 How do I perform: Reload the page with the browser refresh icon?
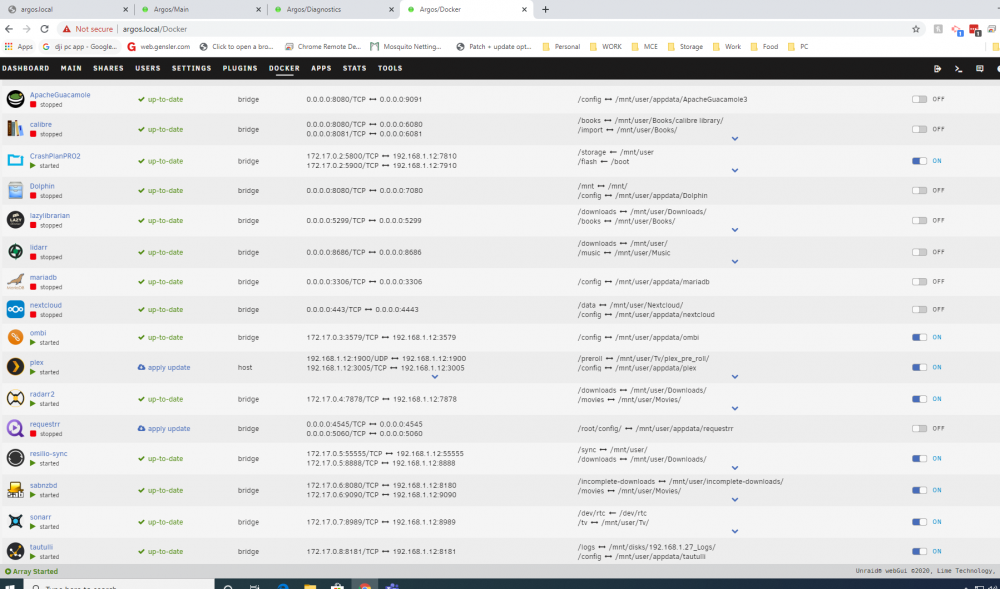[44, 29]
